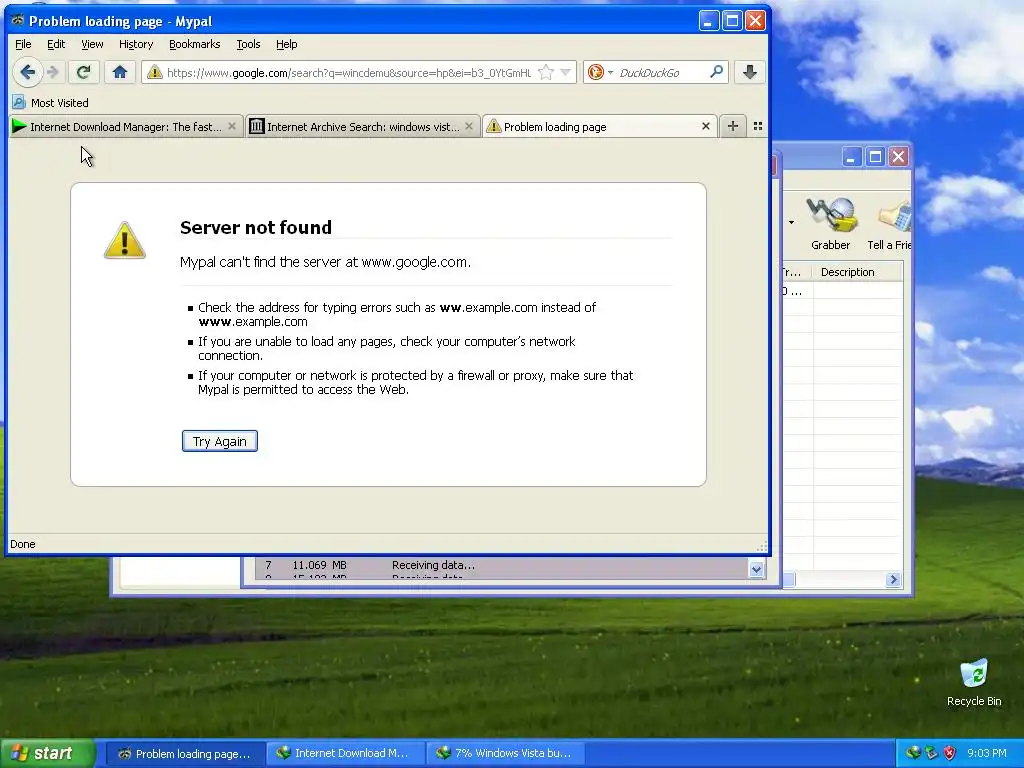Click the Grabber icon in IDM window
The height and width of the screenshot is (768, 1024).
(x=830, y=223)
